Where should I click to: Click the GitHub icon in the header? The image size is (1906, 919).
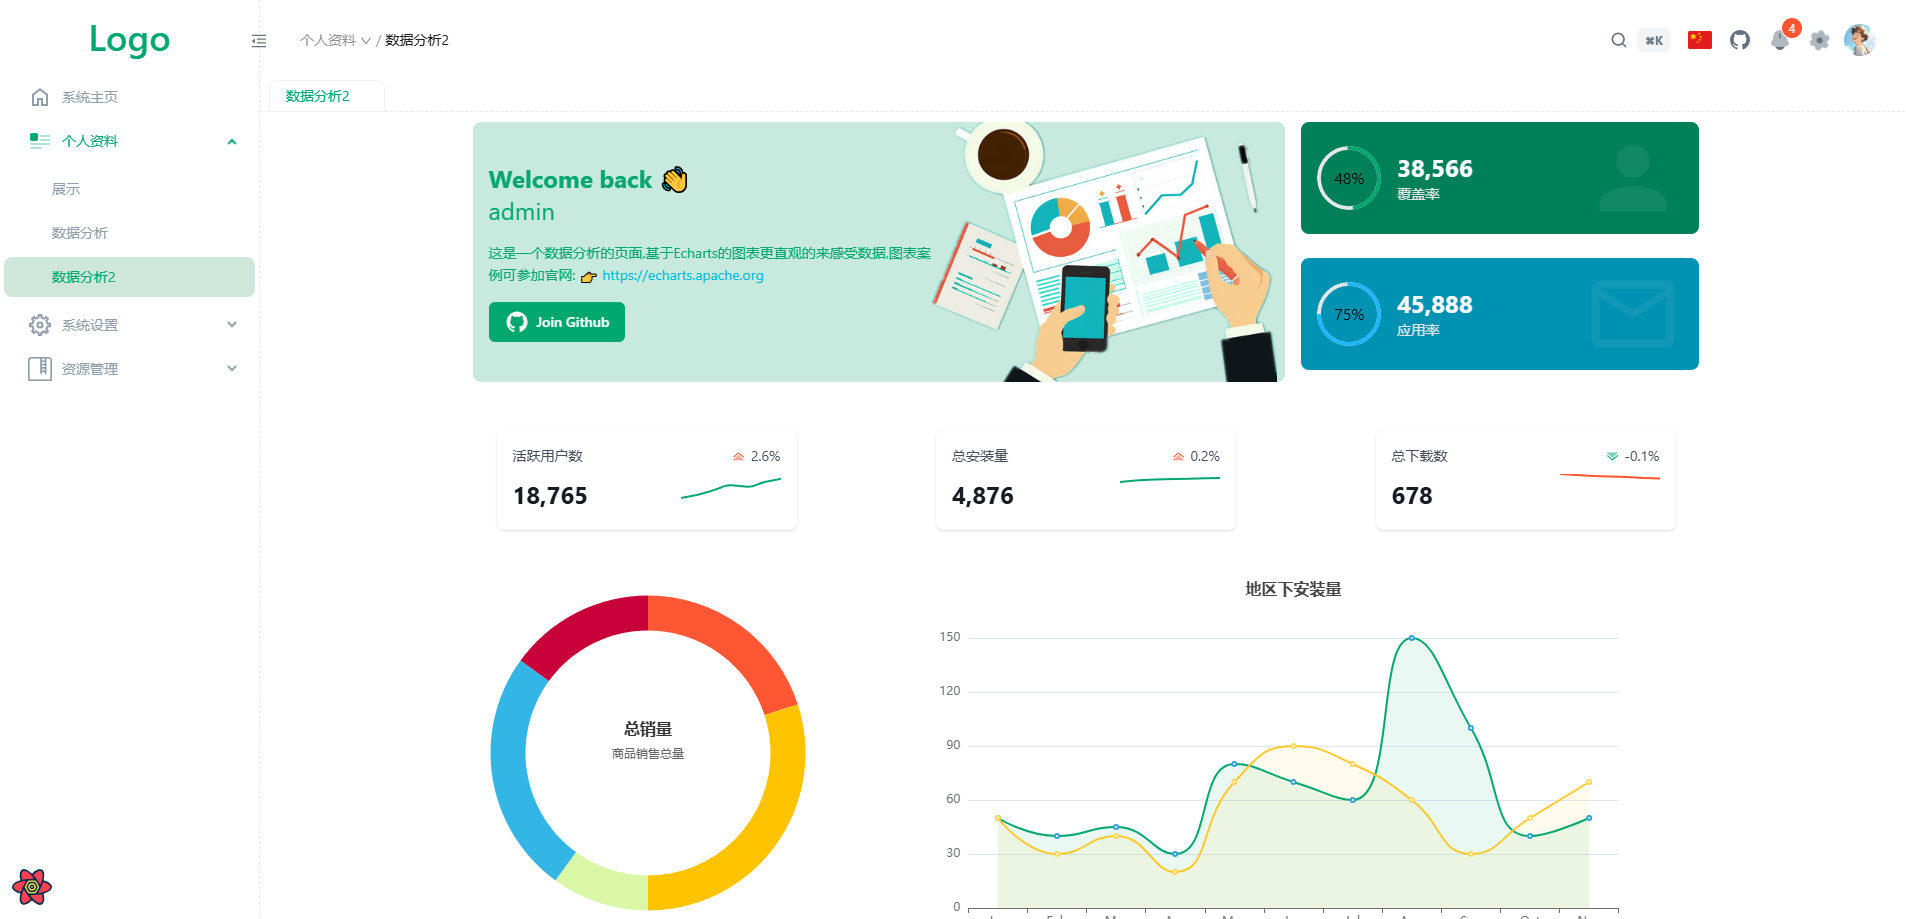tap(1740, 40)
